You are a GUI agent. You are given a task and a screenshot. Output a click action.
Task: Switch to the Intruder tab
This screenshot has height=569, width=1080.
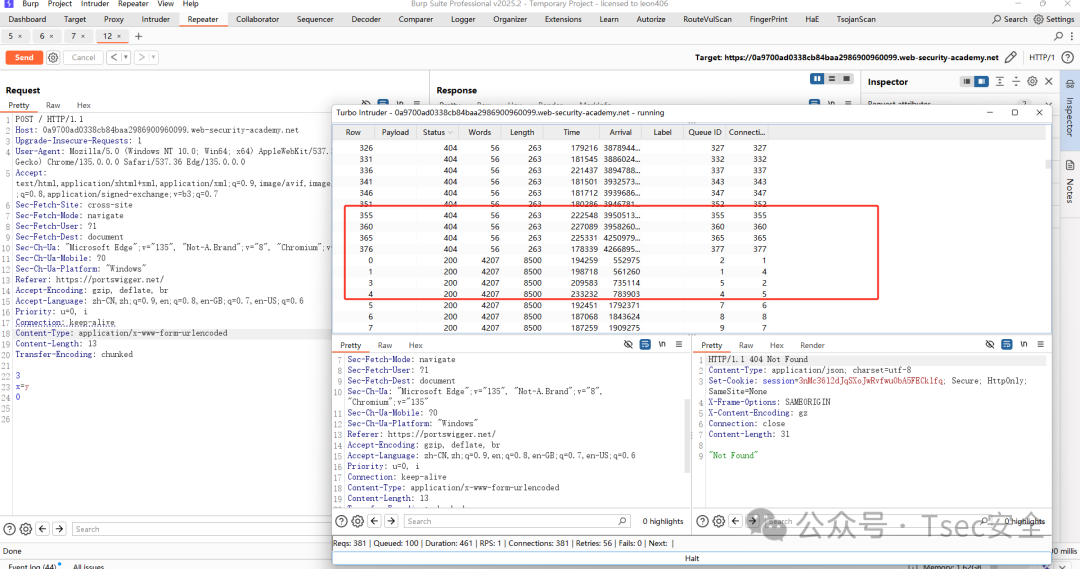(x=156, y=19)
